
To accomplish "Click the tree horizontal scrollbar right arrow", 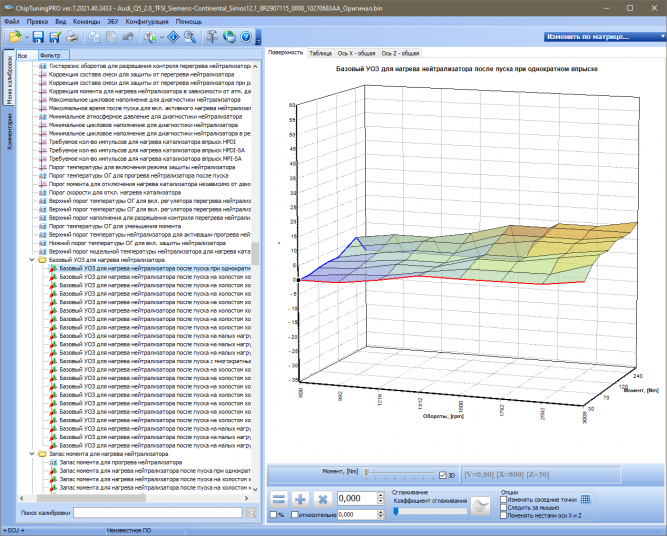I will coord(246,498).
